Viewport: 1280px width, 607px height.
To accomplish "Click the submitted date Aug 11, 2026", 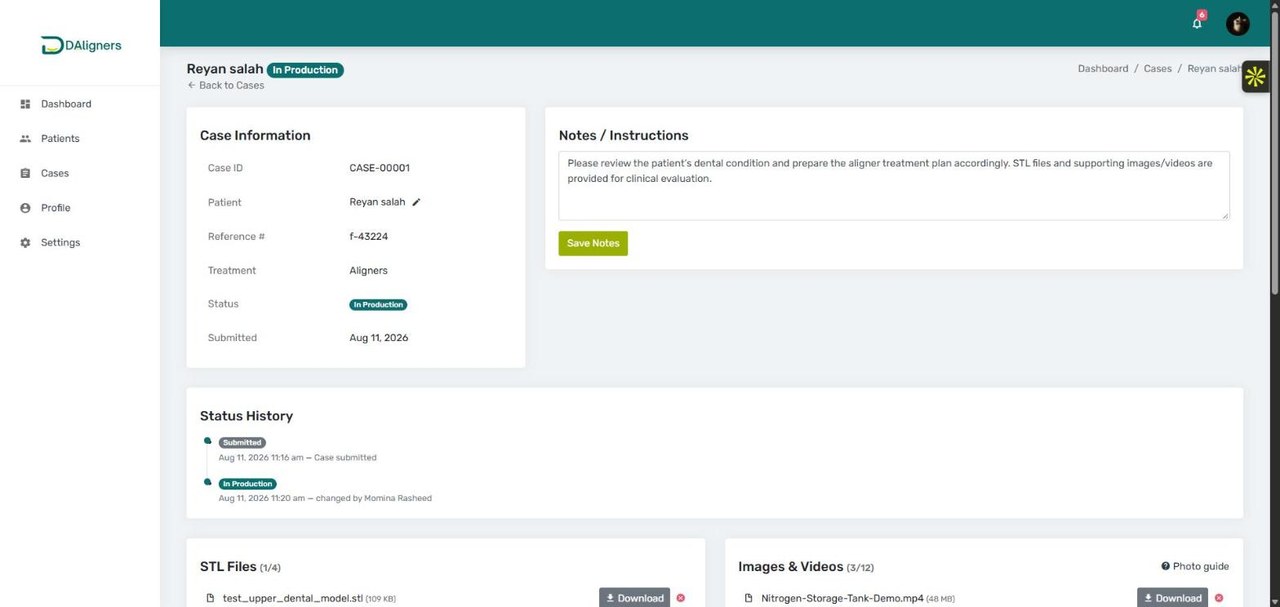I will (378, 338).
